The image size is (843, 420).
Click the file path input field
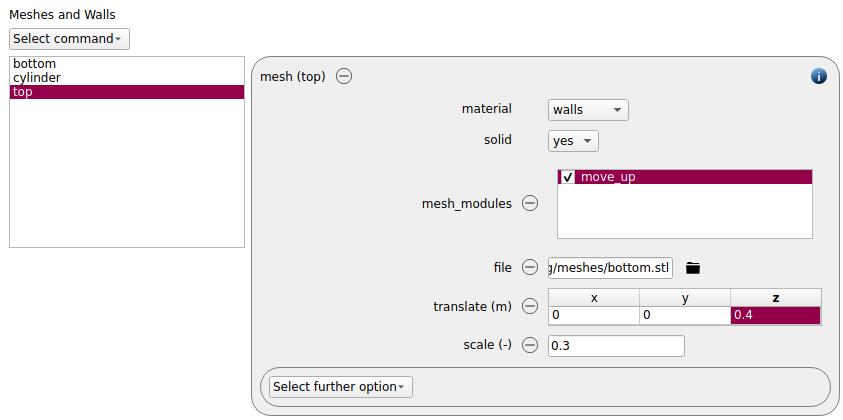[610, 268]
